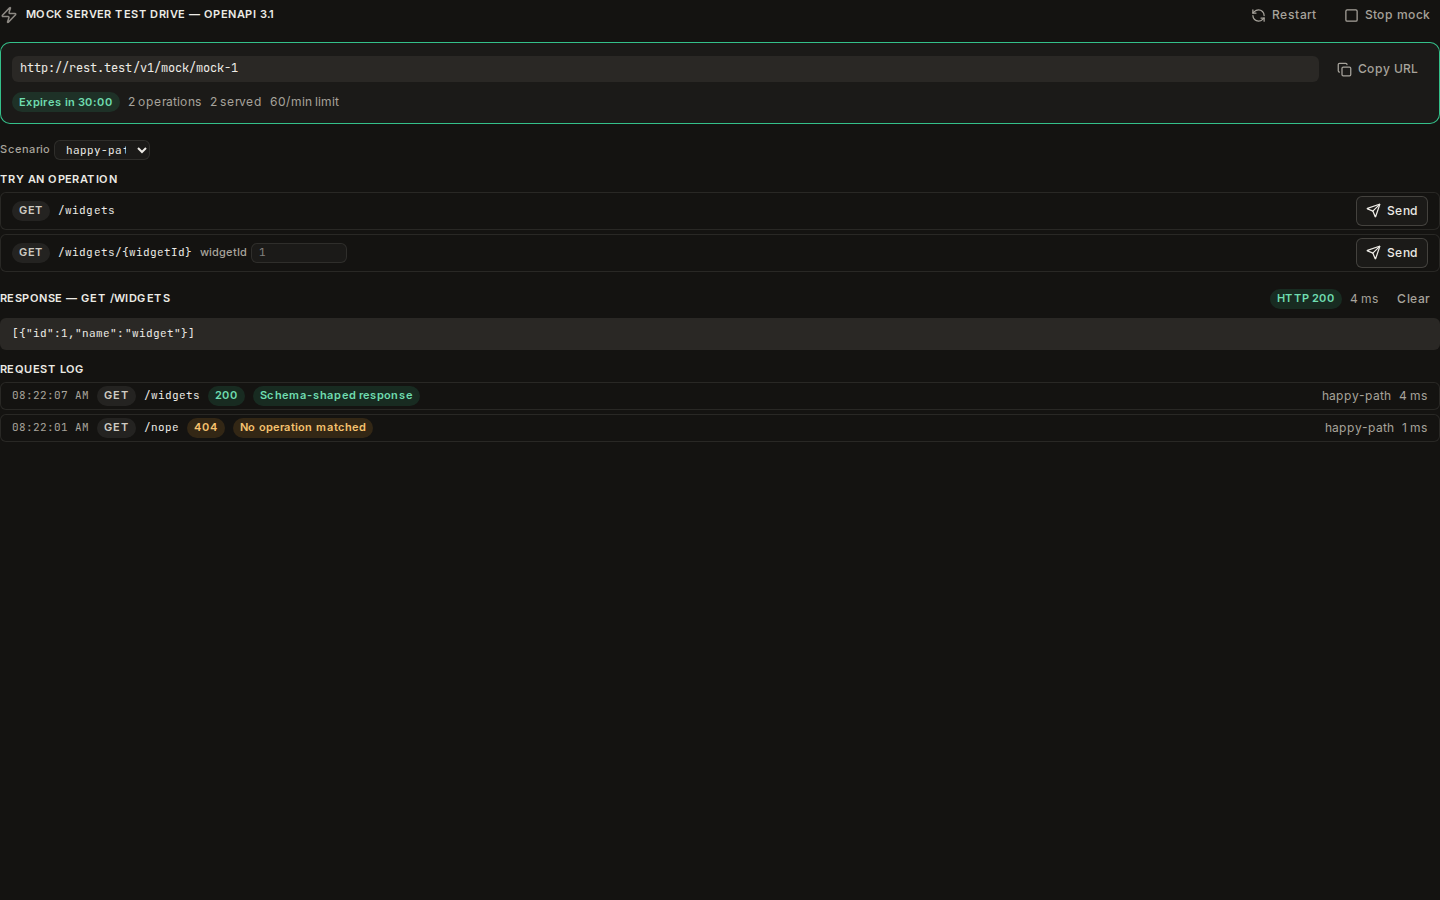Click the HTTP 200 status badge
This screenshot has height=900, width=1440.
[x=1305, y=299]
